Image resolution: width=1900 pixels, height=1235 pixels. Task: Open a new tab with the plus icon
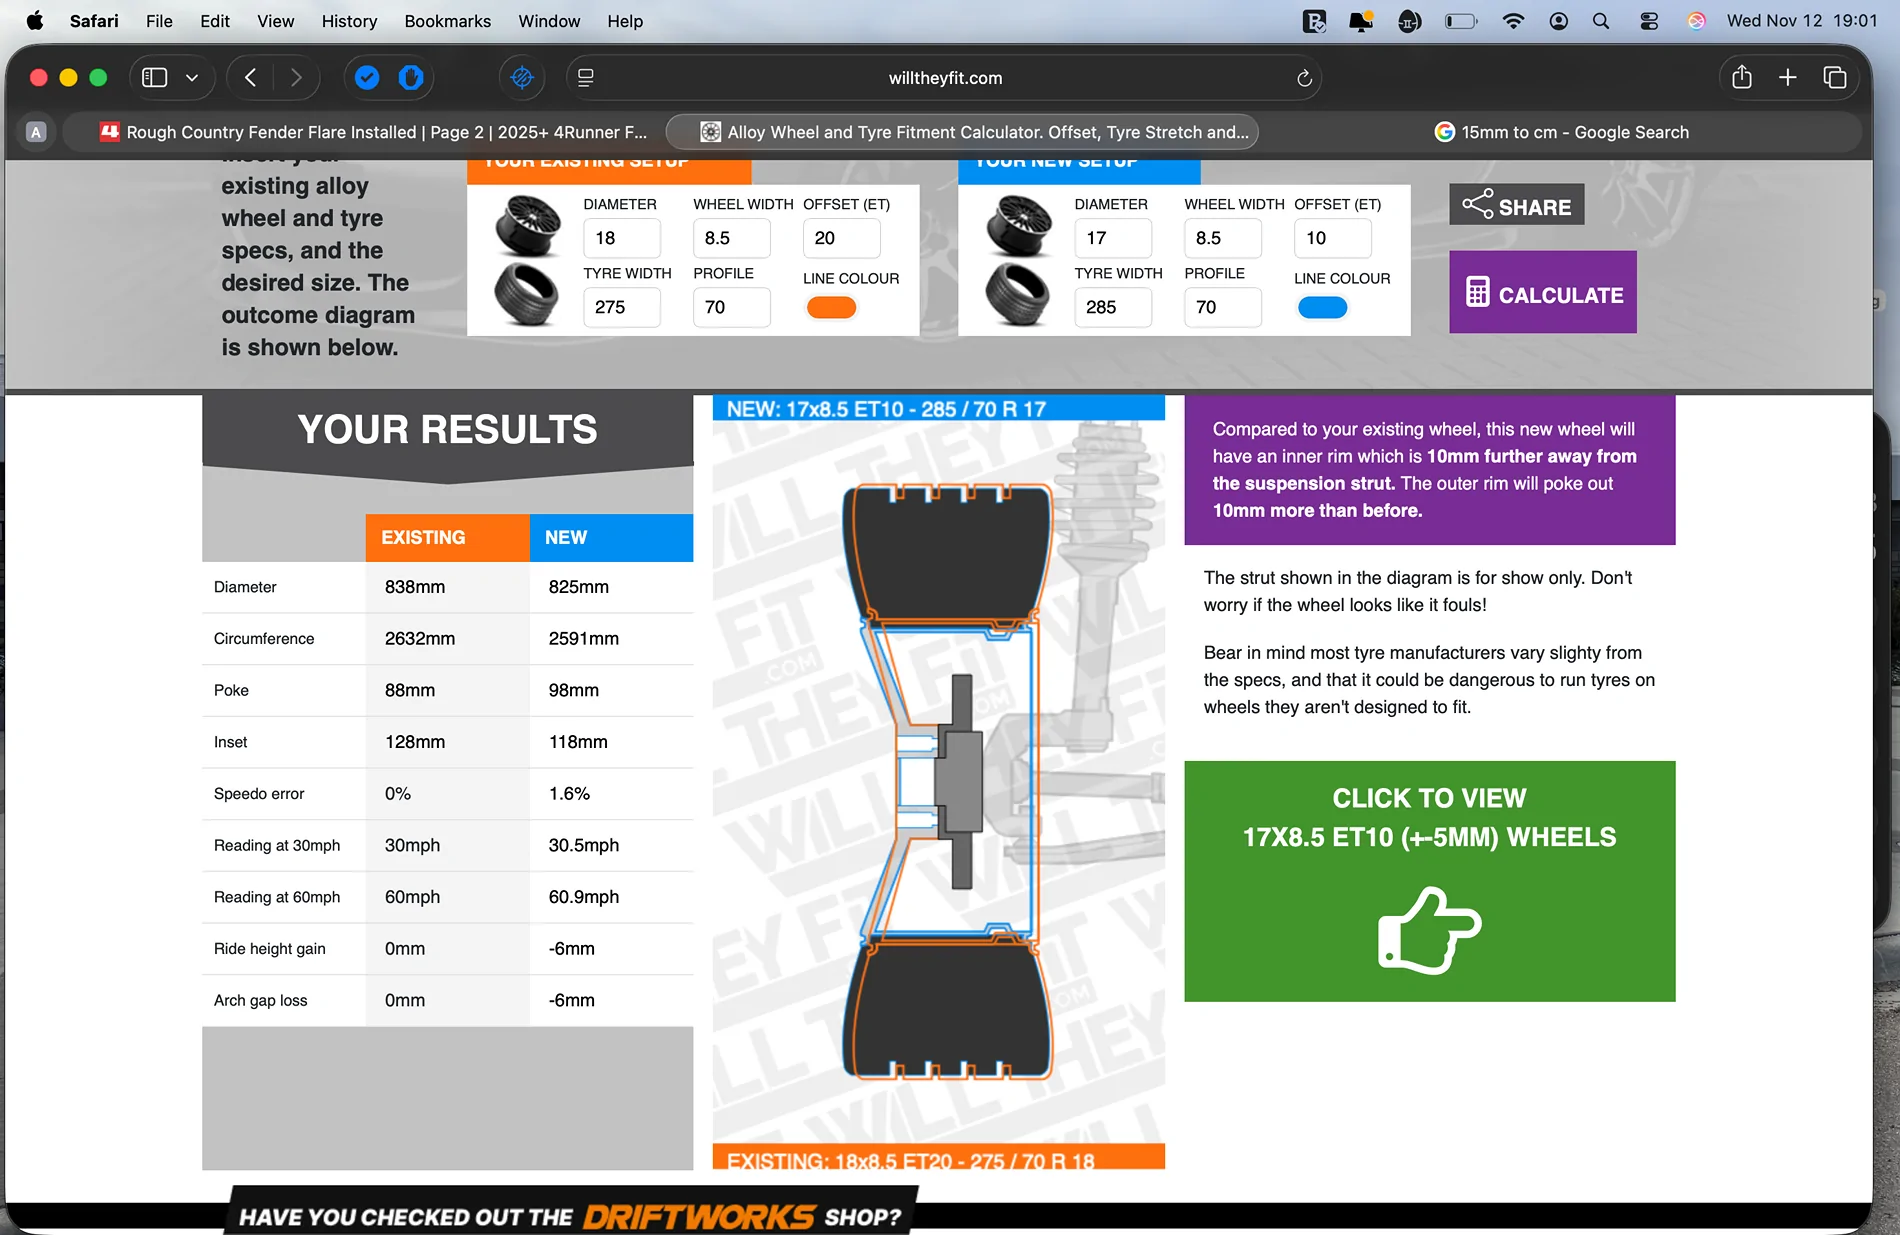tap(1786, 77)
